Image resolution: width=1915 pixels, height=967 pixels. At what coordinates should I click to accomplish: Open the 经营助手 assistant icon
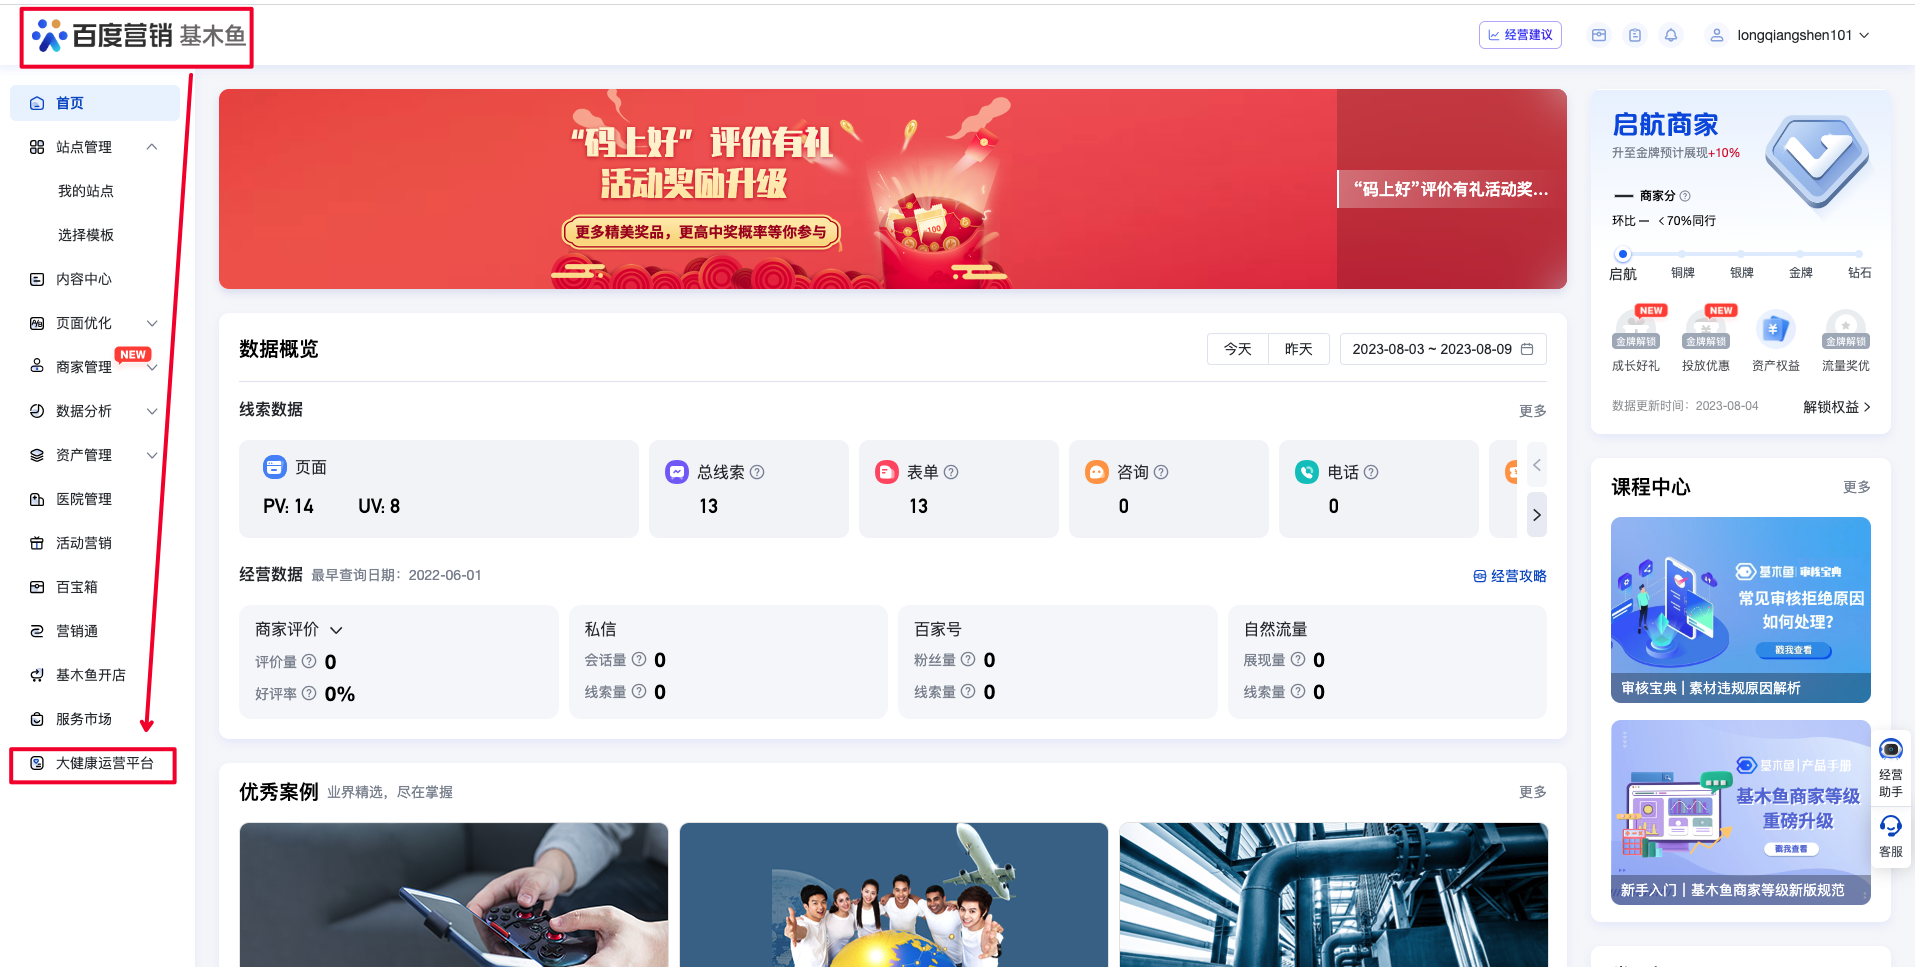coord(1890,750)
